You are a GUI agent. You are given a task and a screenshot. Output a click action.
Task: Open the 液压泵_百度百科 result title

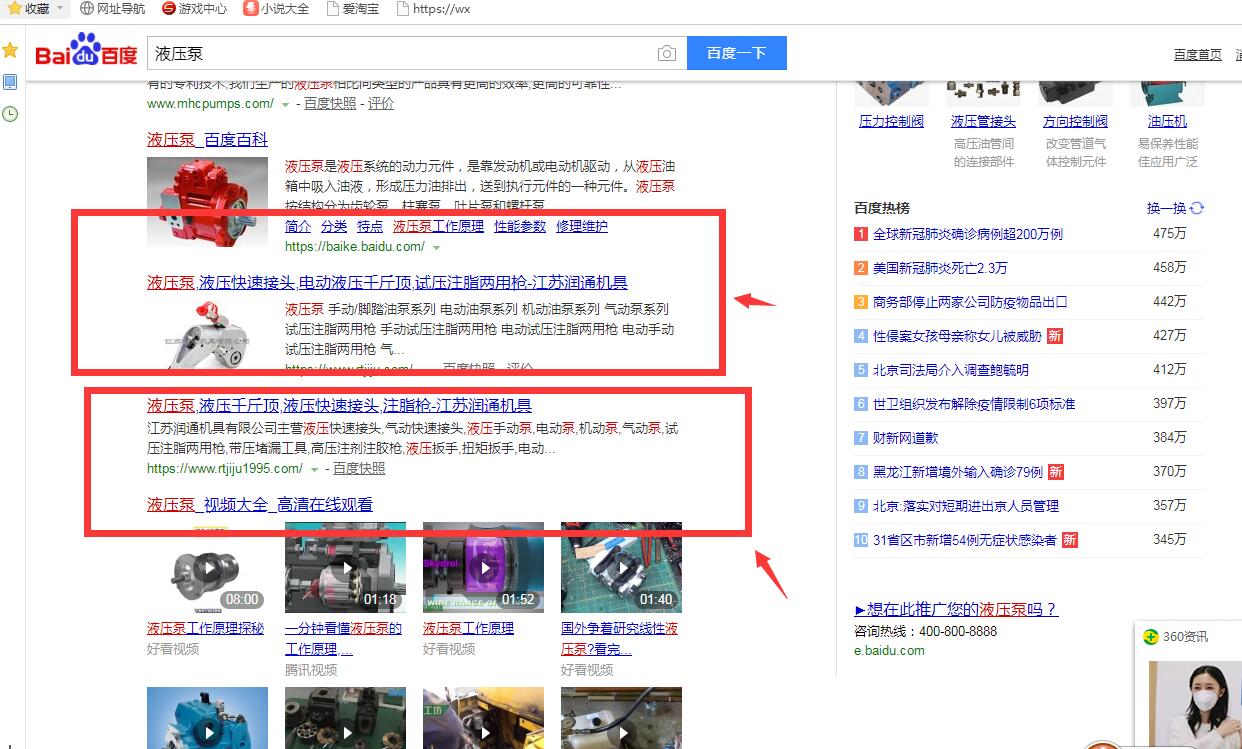pos(207,140)
